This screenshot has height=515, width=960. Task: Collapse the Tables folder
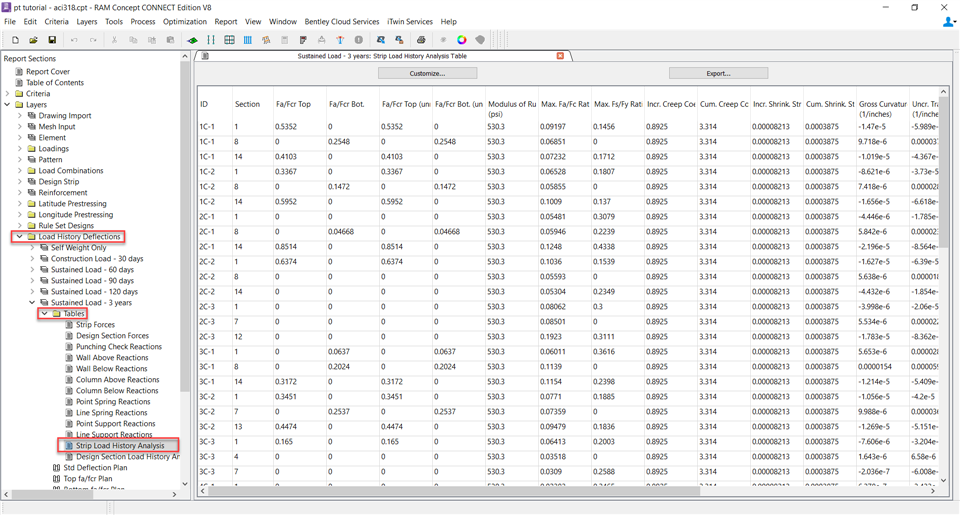(45, 314)
